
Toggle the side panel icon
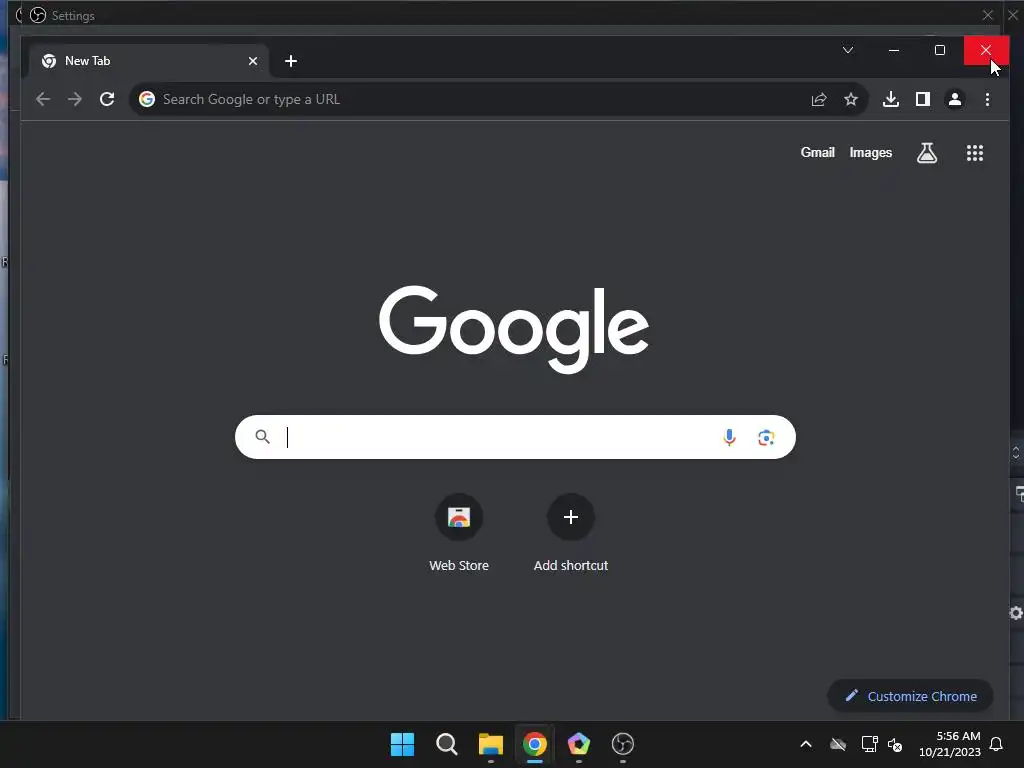click(x=923, y=99)
